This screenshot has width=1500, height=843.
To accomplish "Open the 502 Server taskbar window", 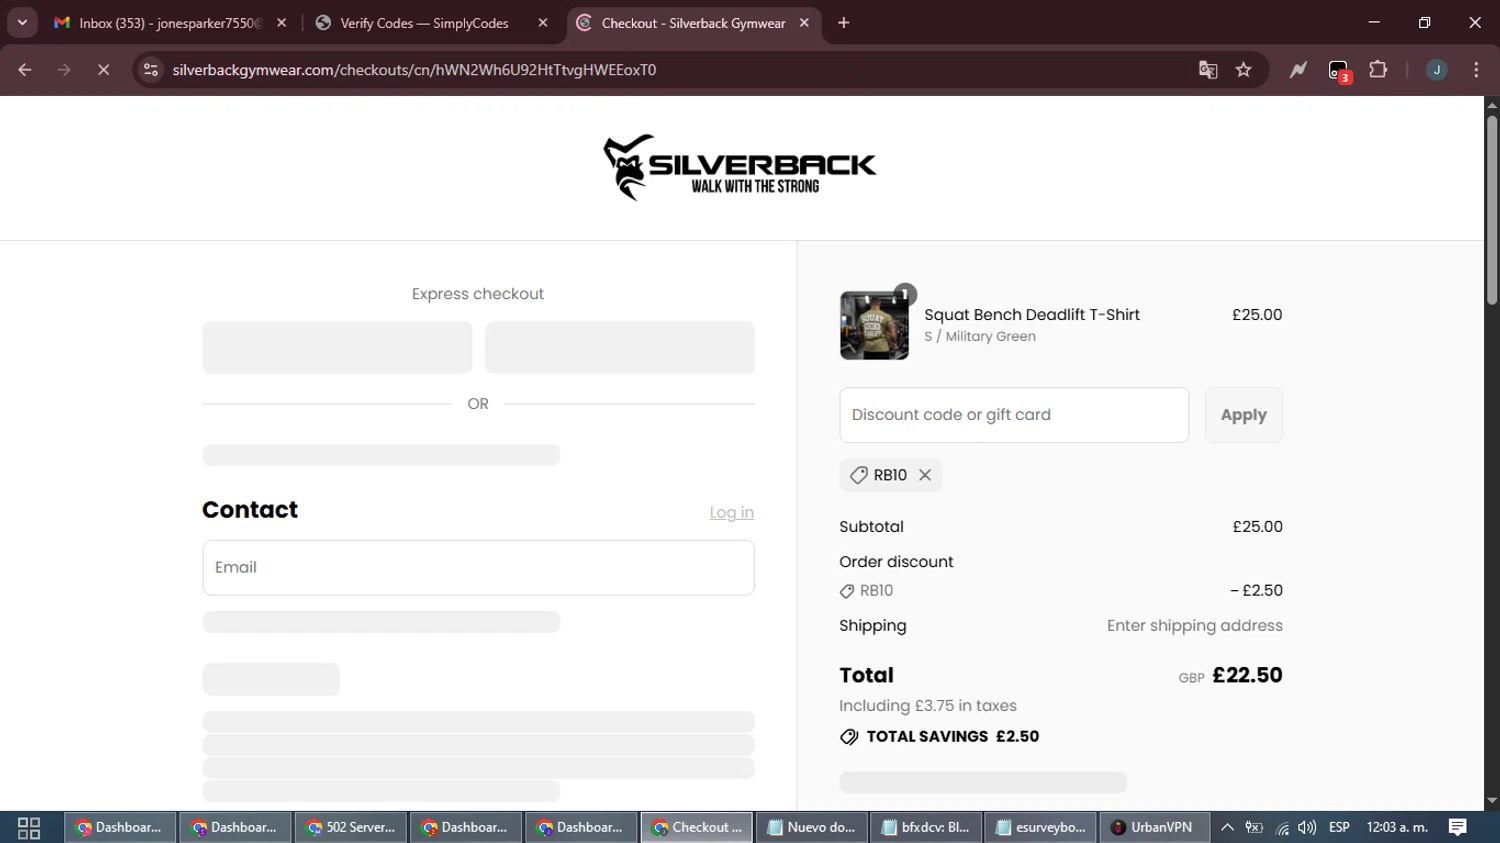I will point(351,828).
